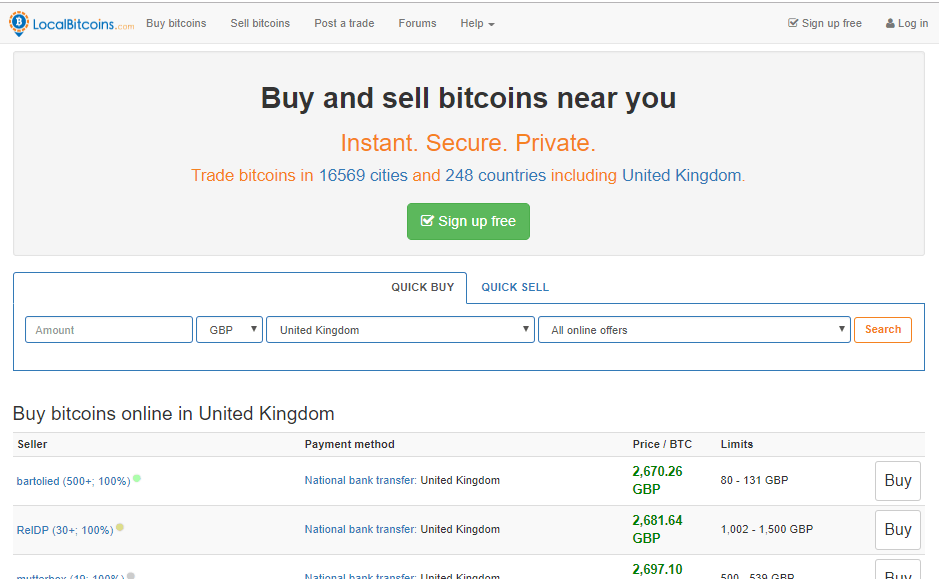Click the green online status dot for bartolied
This screenshot has width=939, height=579.
[137, 478]
